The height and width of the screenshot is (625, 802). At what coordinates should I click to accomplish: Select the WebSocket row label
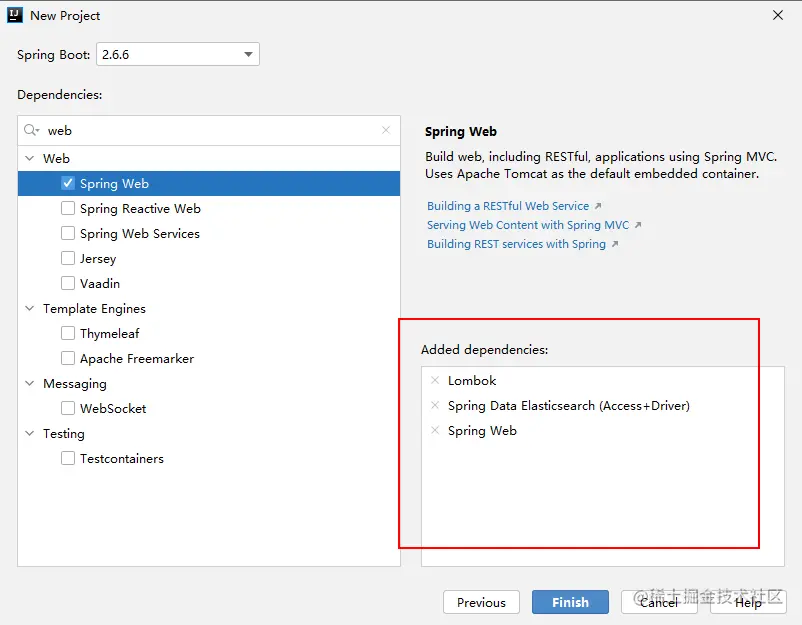(113, 408)
